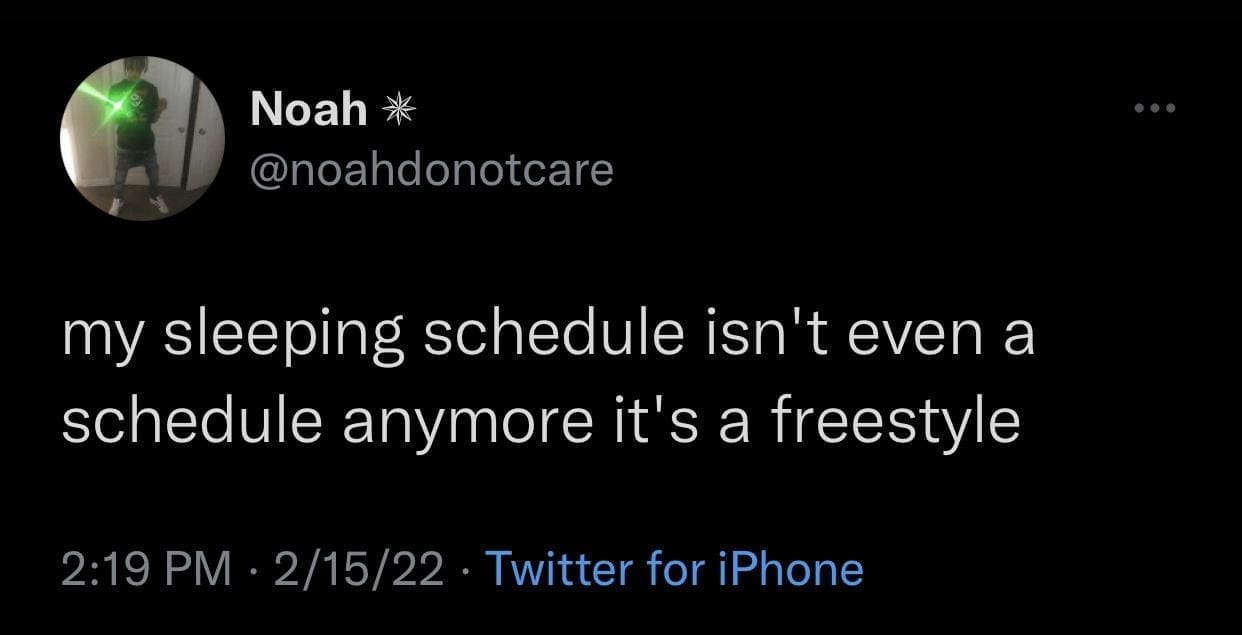Click the Twitter for iPhone source link

(673, 569)
